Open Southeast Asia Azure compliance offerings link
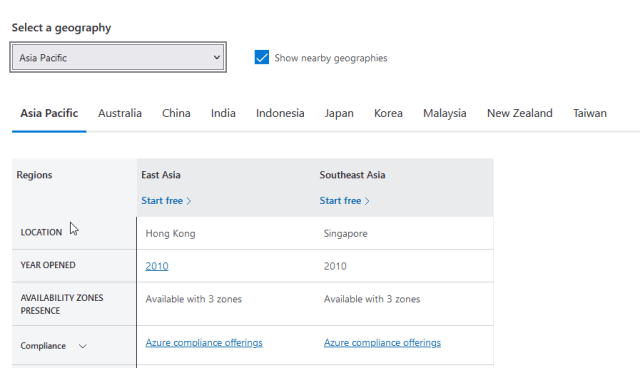This screenshot has width=640, height=368. [382, 343]
